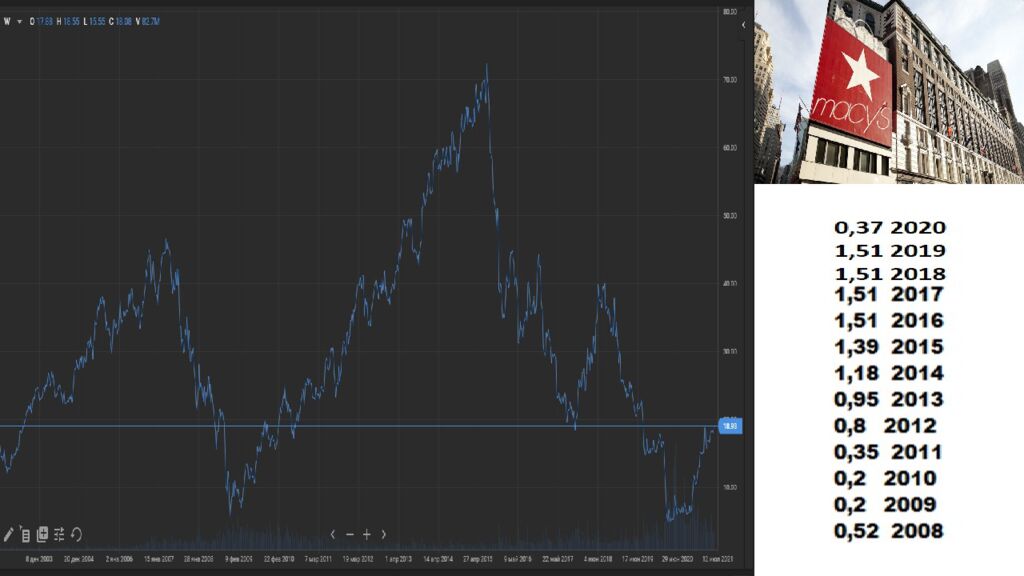Viewport: 1024px width, 576px height.
Task: Click the 27 апр 2015 date label
Action: tap(480, 559)
